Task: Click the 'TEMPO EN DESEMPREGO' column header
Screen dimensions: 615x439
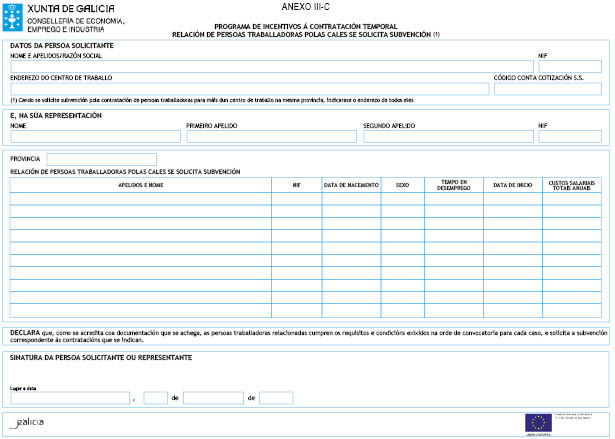Action: [x=454, y=185]
